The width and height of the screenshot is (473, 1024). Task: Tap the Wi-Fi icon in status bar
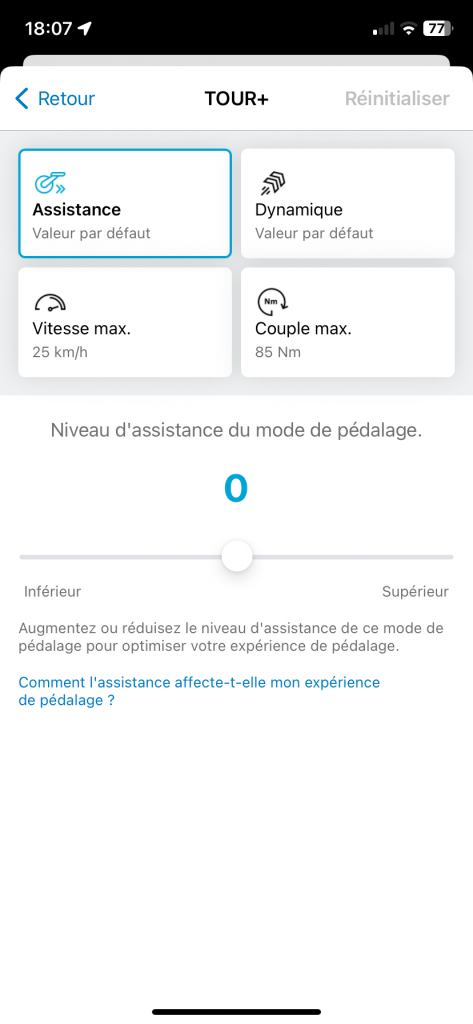point(409,29)
